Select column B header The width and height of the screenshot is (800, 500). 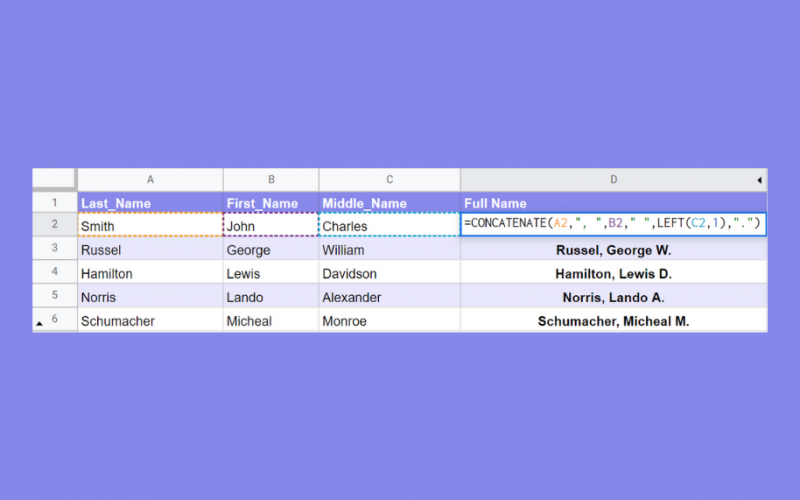[x=271, y=180]
